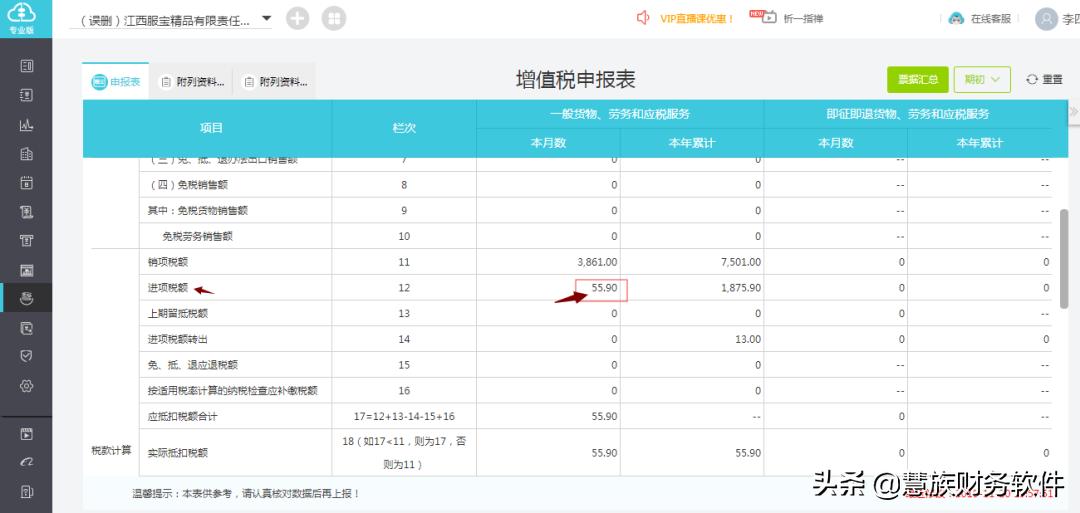The image size is (1080, 513).
Task: Click the 温馨提示 notice text
Action: (245, 493)
